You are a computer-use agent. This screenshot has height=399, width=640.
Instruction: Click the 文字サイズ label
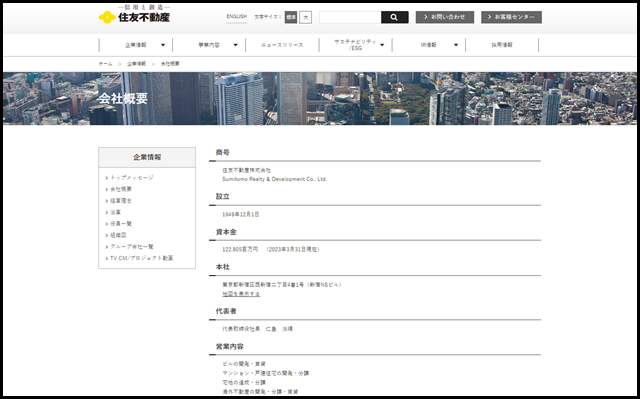[268, 17]
